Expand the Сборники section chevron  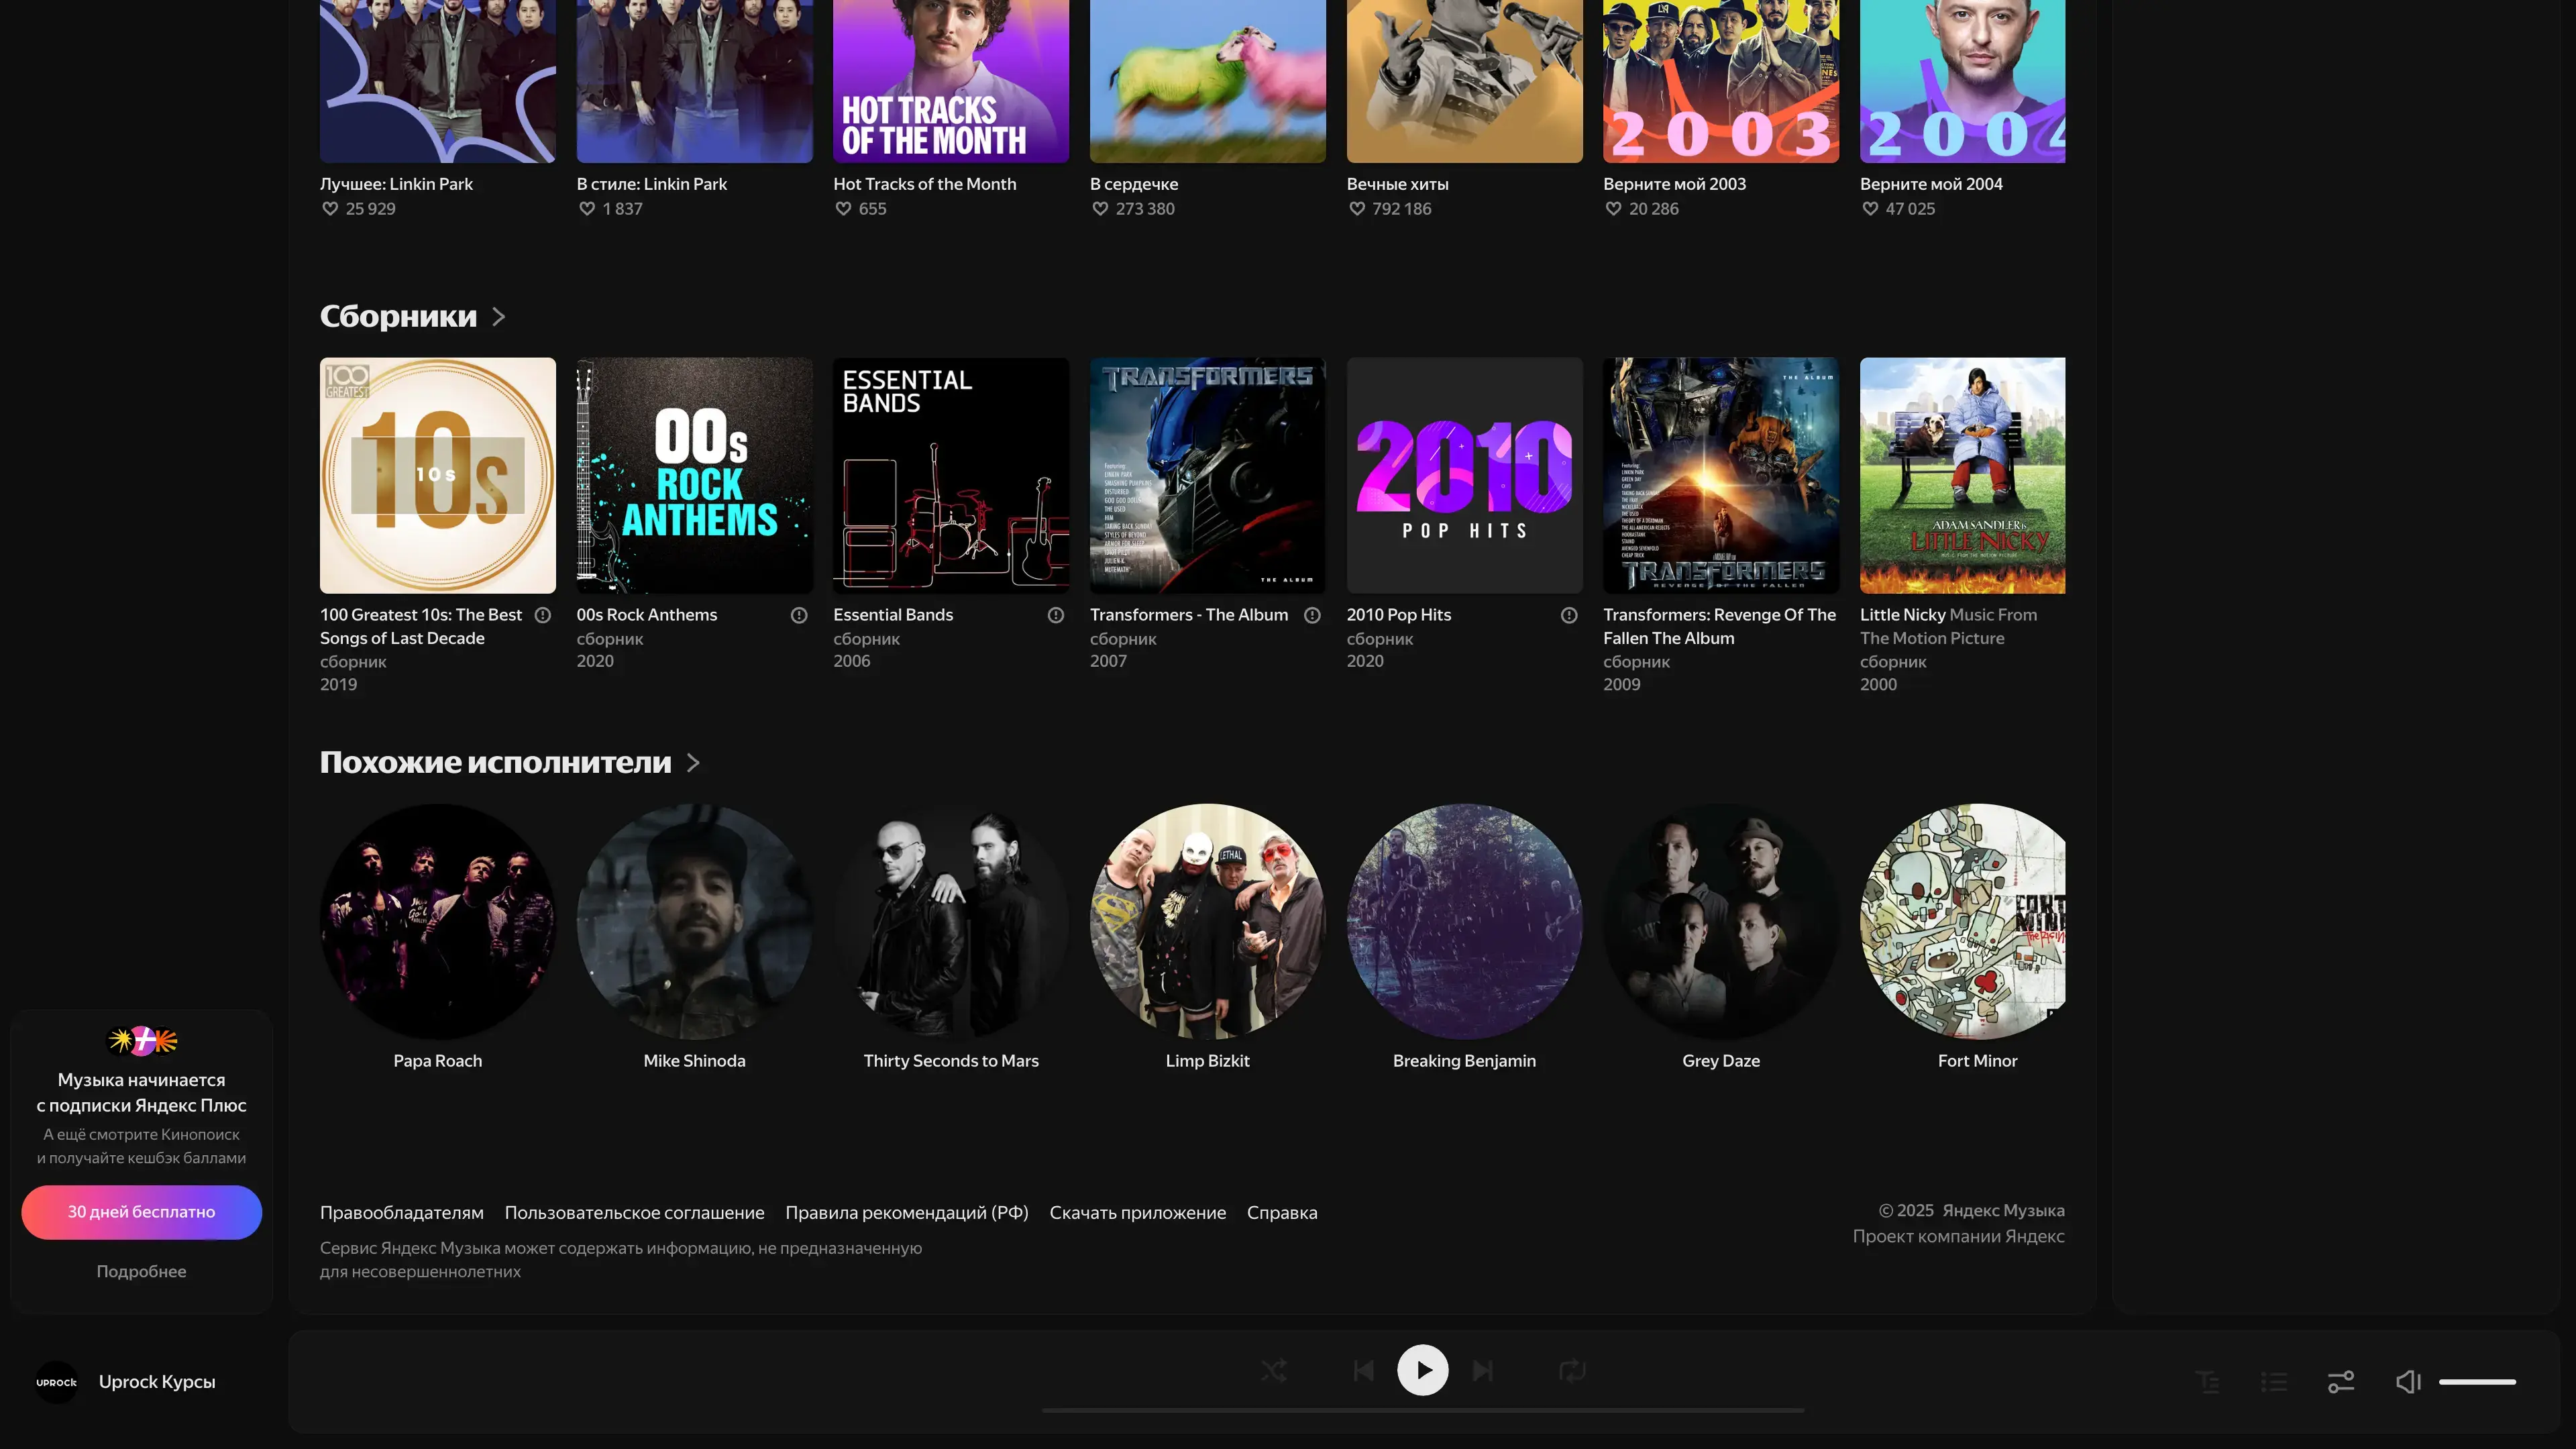[498, 316]
